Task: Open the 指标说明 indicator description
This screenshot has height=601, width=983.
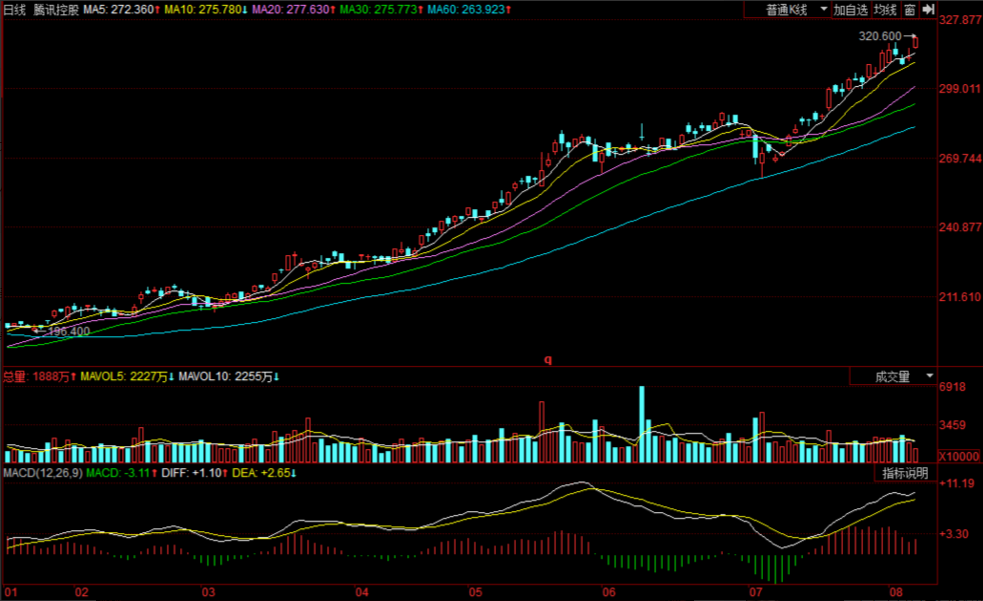Action: point(904,473)
